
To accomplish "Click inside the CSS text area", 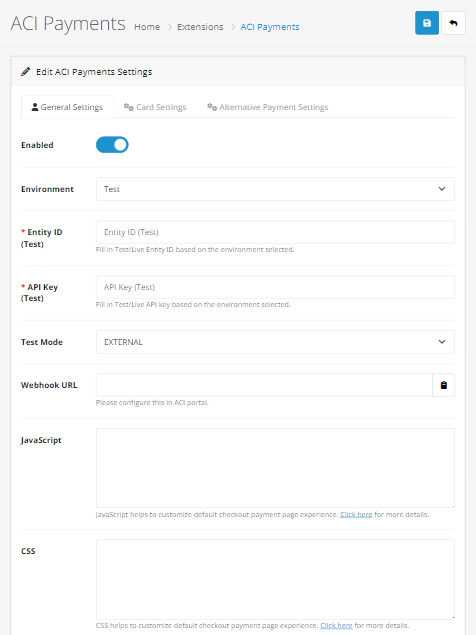I will [x=275, y=579].
